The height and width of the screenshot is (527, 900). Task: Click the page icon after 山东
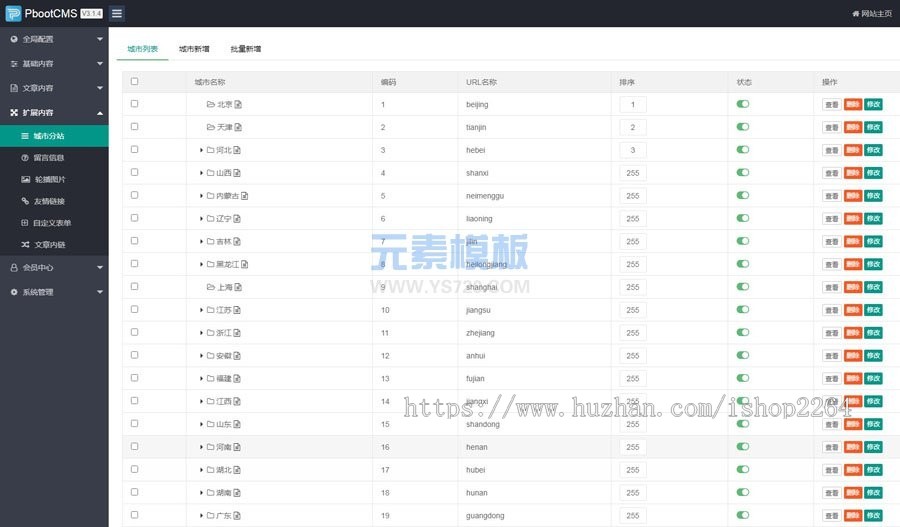237,424
